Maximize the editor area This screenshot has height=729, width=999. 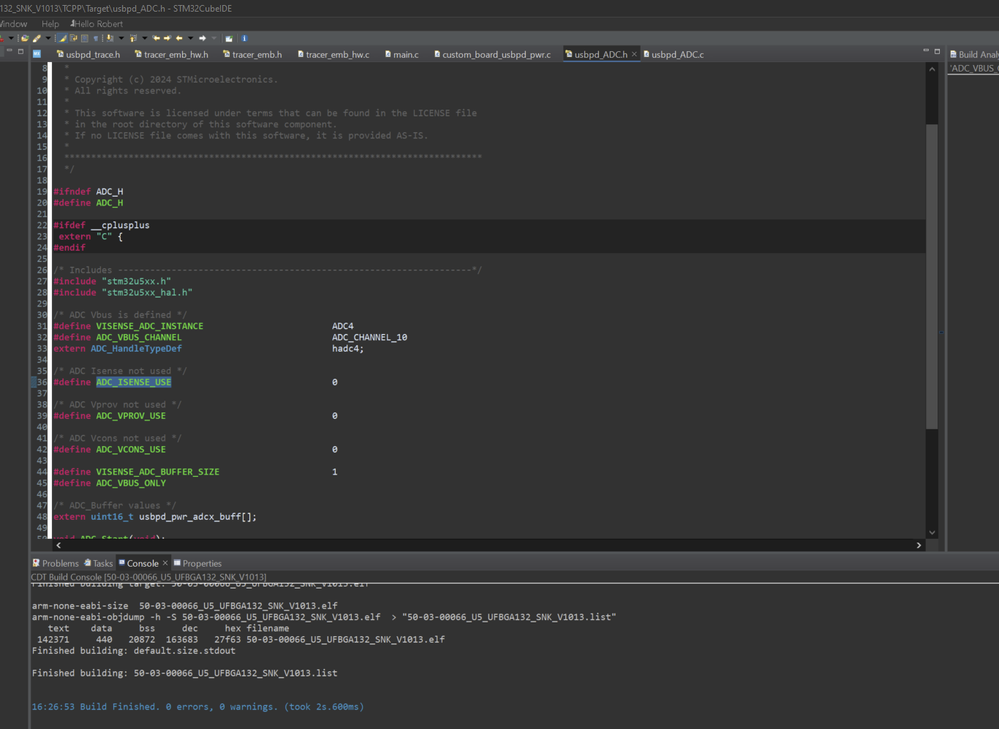click(937, 52)
